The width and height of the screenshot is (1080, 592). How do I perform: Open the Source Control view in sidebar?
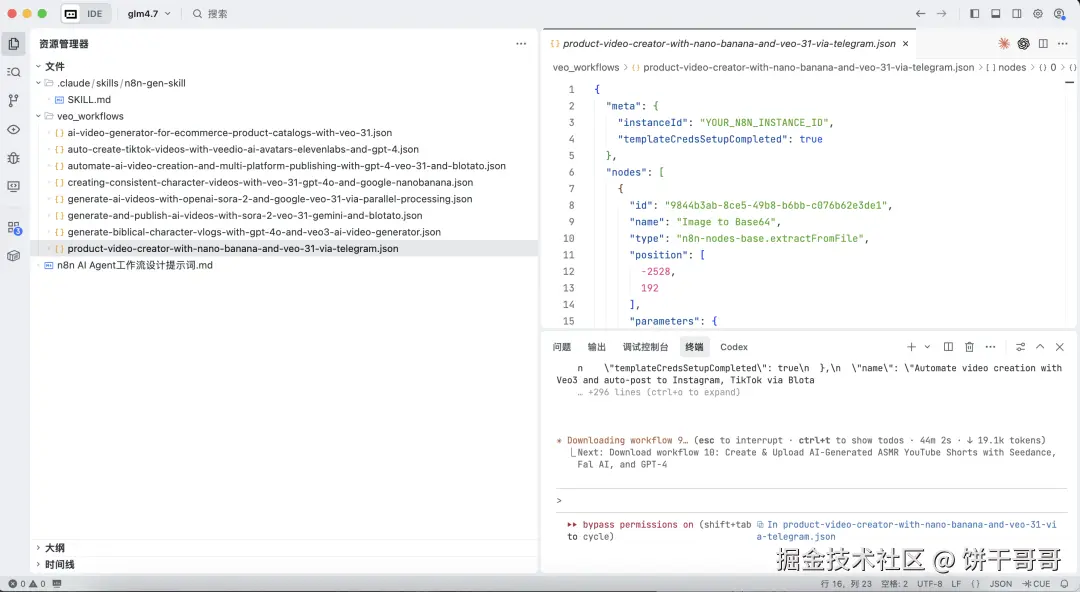[13, 100]
